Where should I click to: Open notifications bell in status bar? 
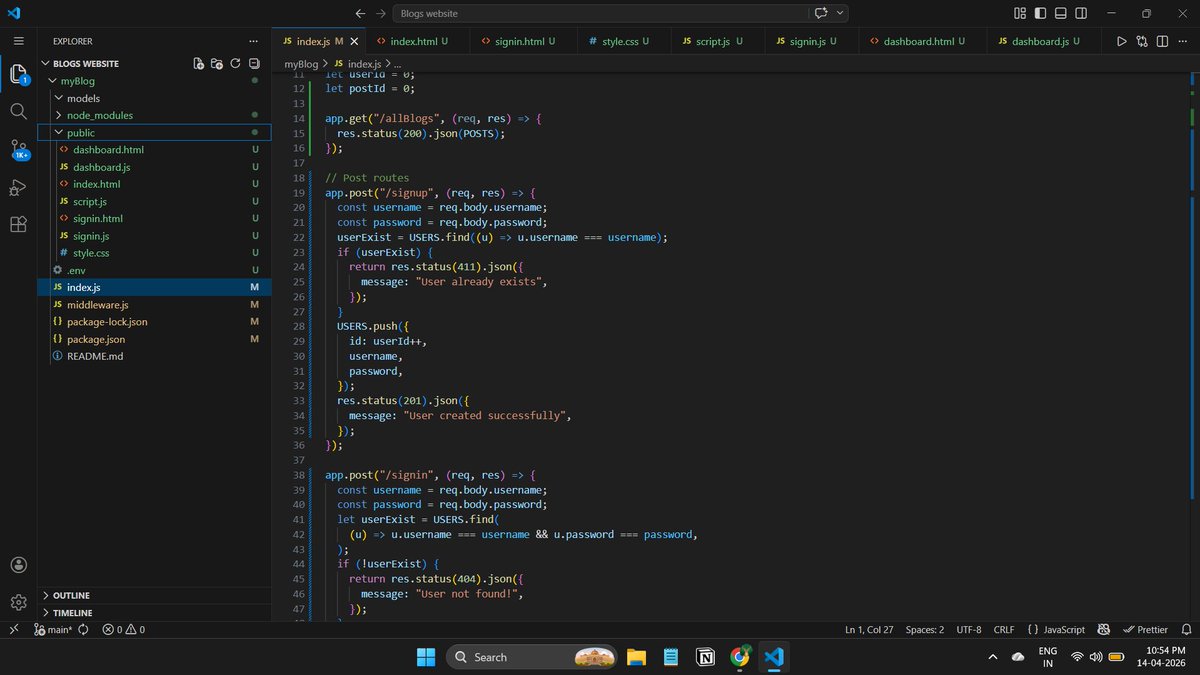click(x=1185, y=630)
